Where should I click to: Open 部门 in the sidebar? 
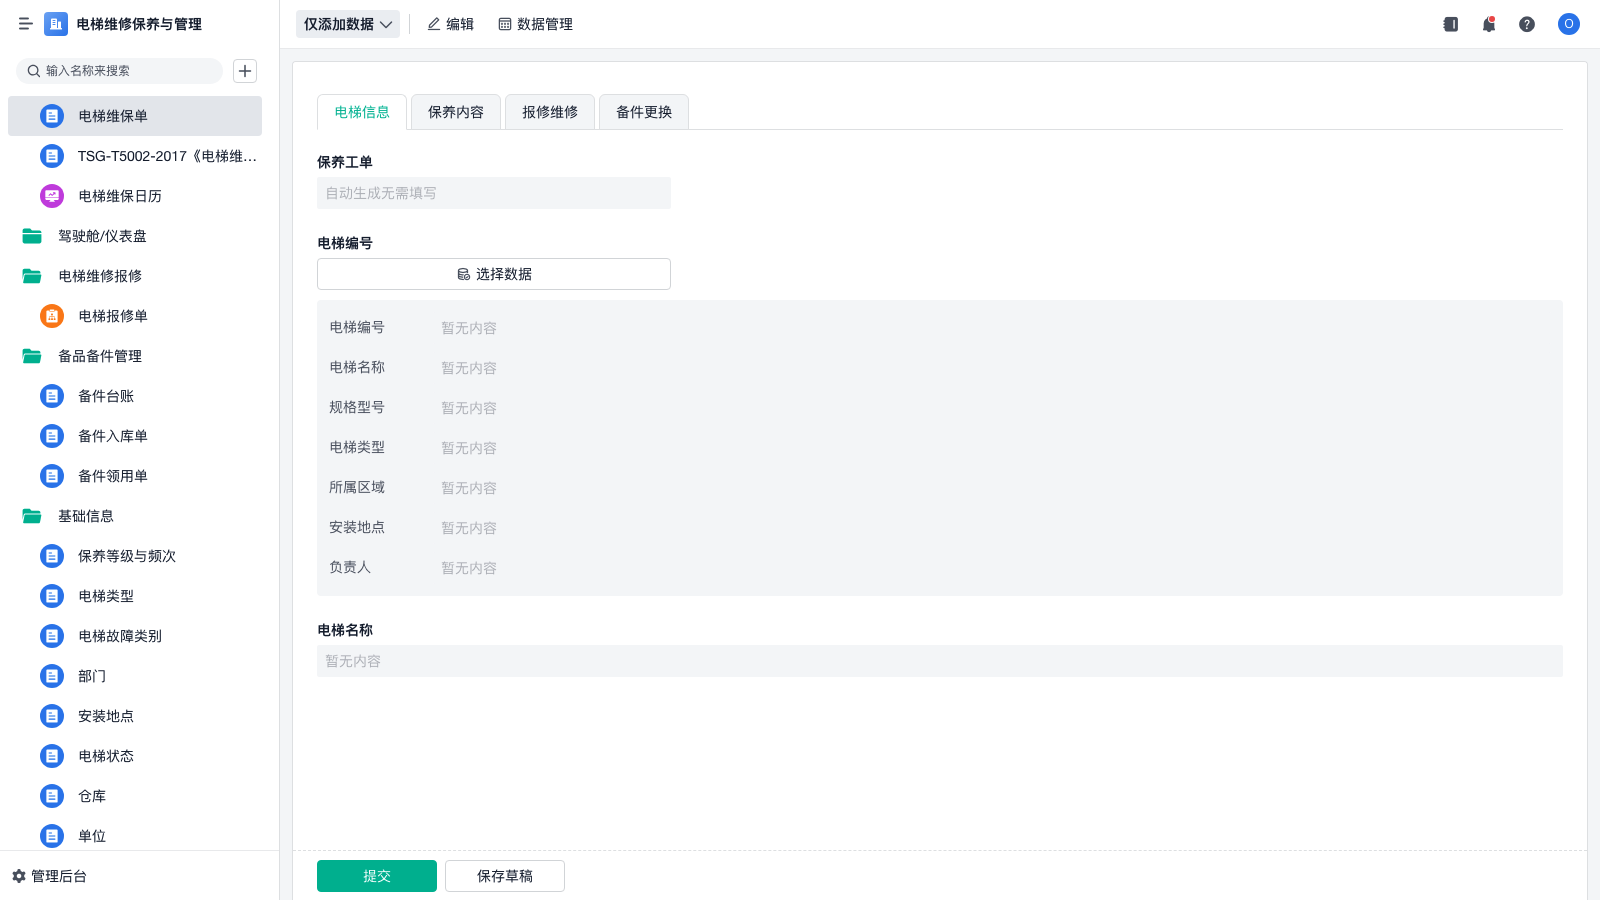click(135, 676)
